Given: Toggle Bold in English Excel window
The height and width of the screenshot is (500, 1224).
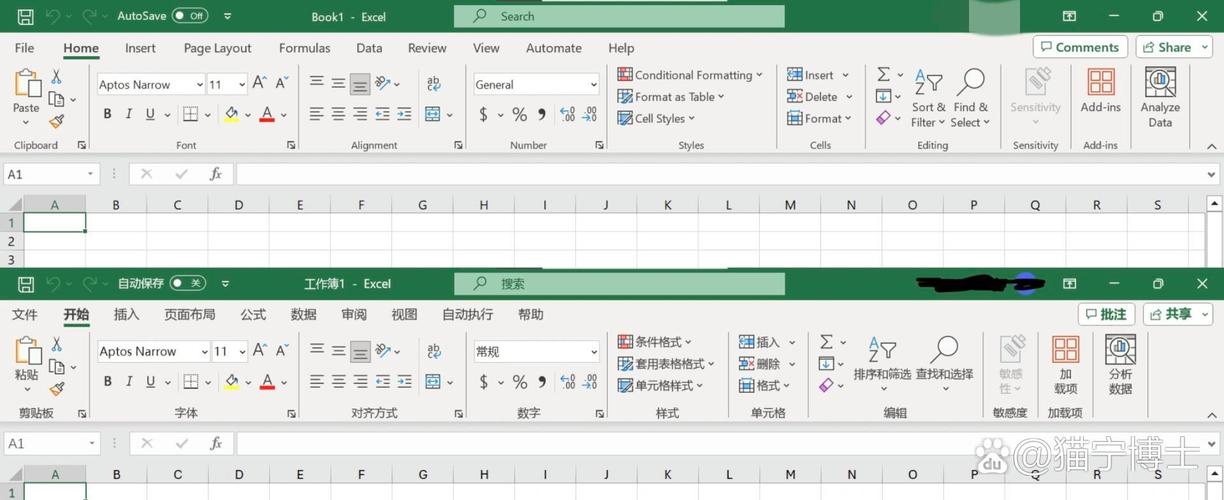Looking at the screenshot, I should (108, 114).
